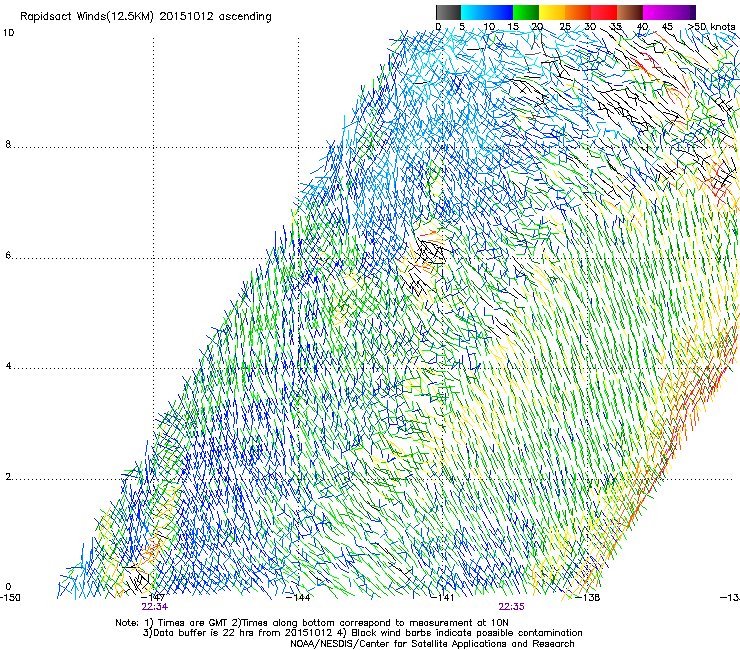Click the longitude label -147

point(154,598)
